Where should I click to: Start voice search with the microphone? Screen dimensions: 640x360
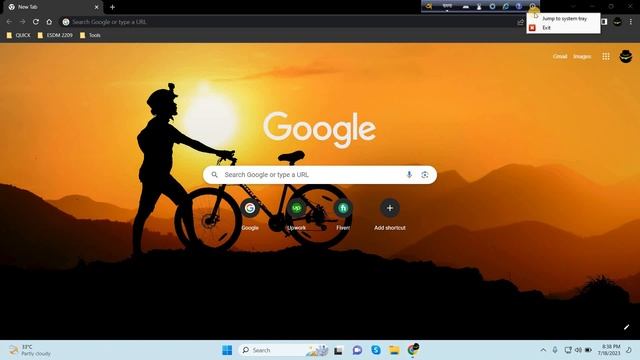[x=409, y=175]
